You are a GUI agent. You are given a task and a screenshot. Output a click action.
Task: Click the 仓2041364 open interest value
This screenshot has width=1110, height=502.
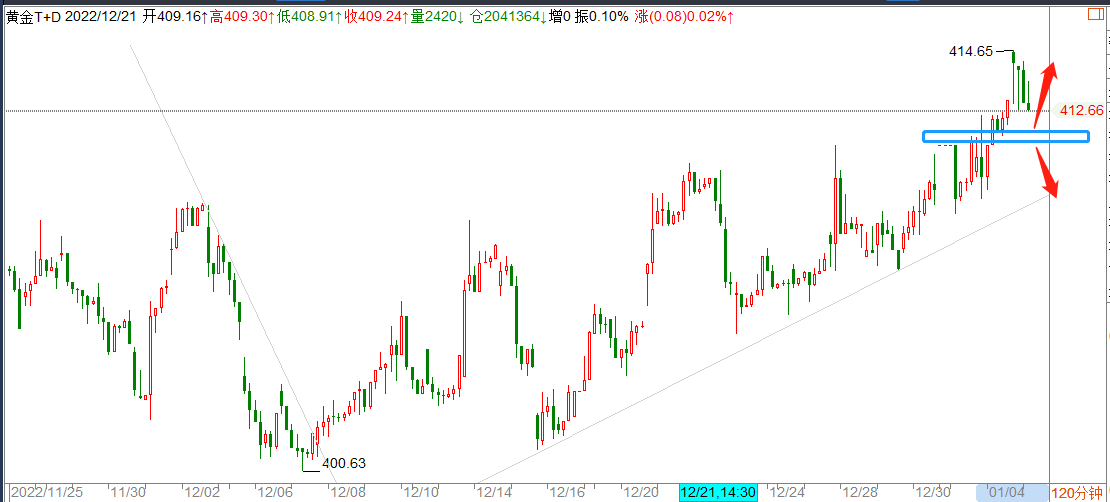coord(508,17)
